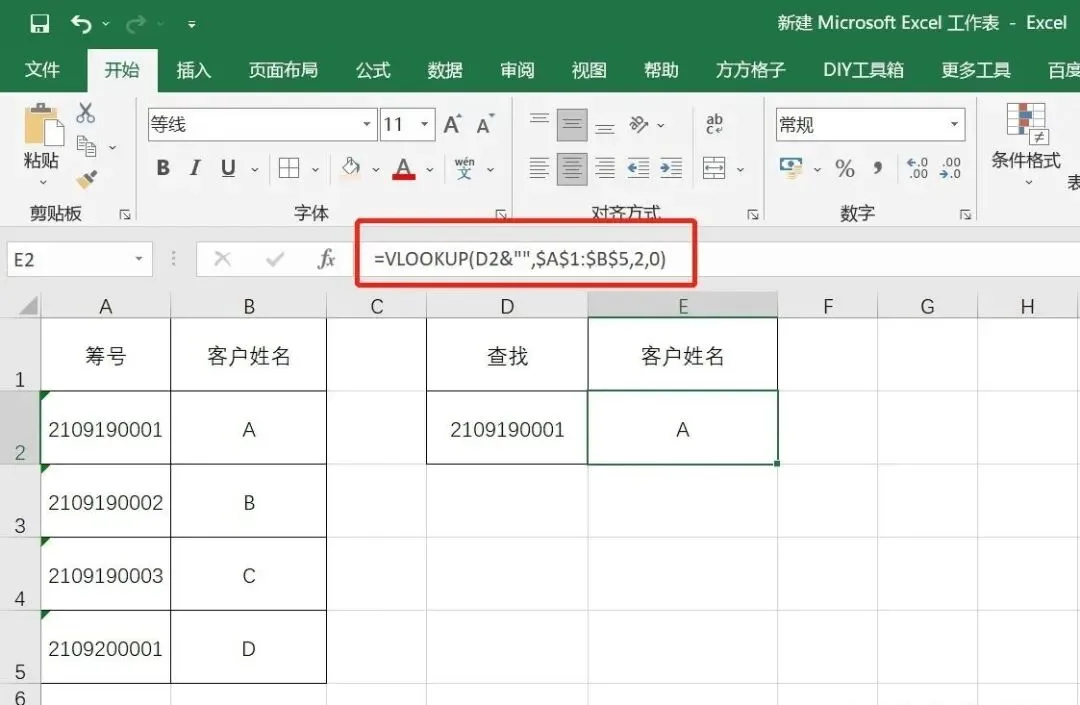Click the Comma Style icon
The image size is (1080, 705).
click(x=878, y=168)
